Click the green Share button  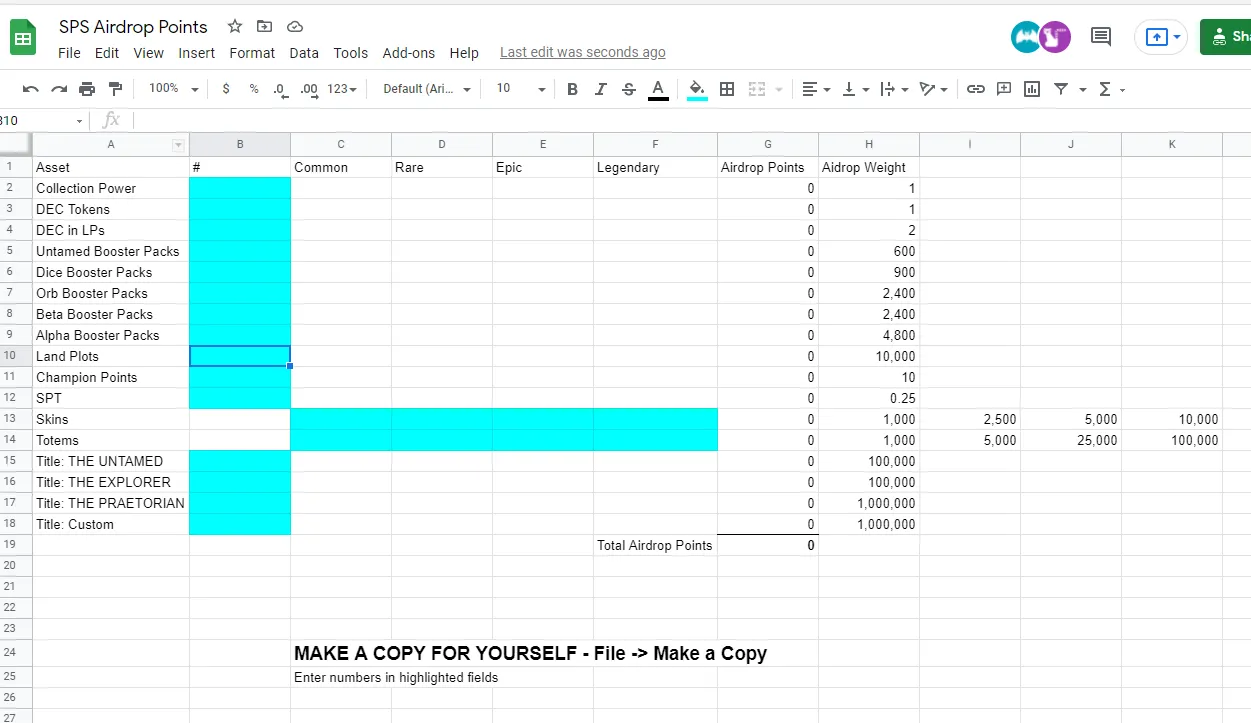[1226, 37]
